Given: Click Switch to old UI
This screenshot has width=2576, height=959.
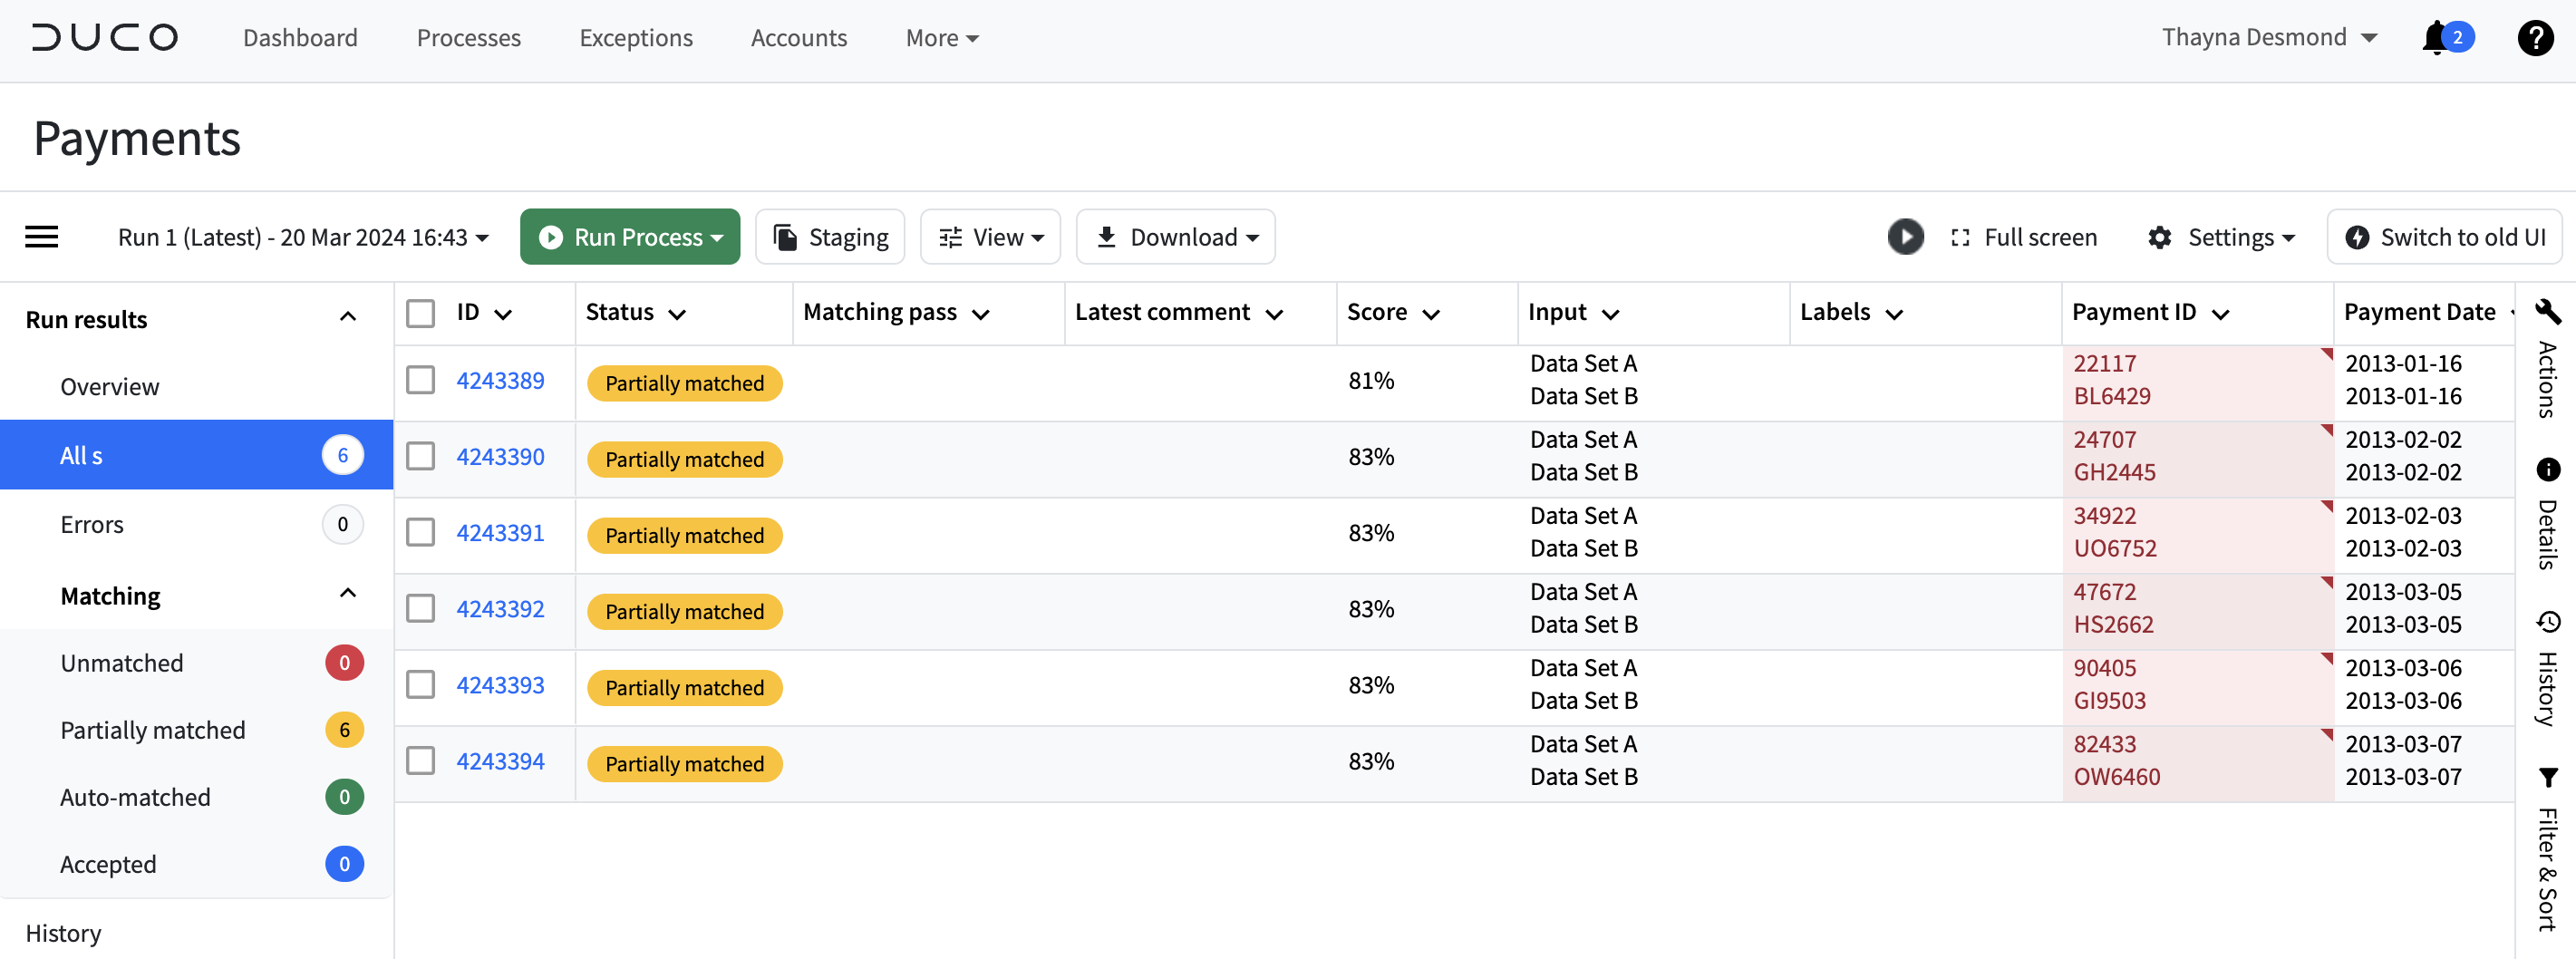Looking at the screenshot, I should 2445,237.
